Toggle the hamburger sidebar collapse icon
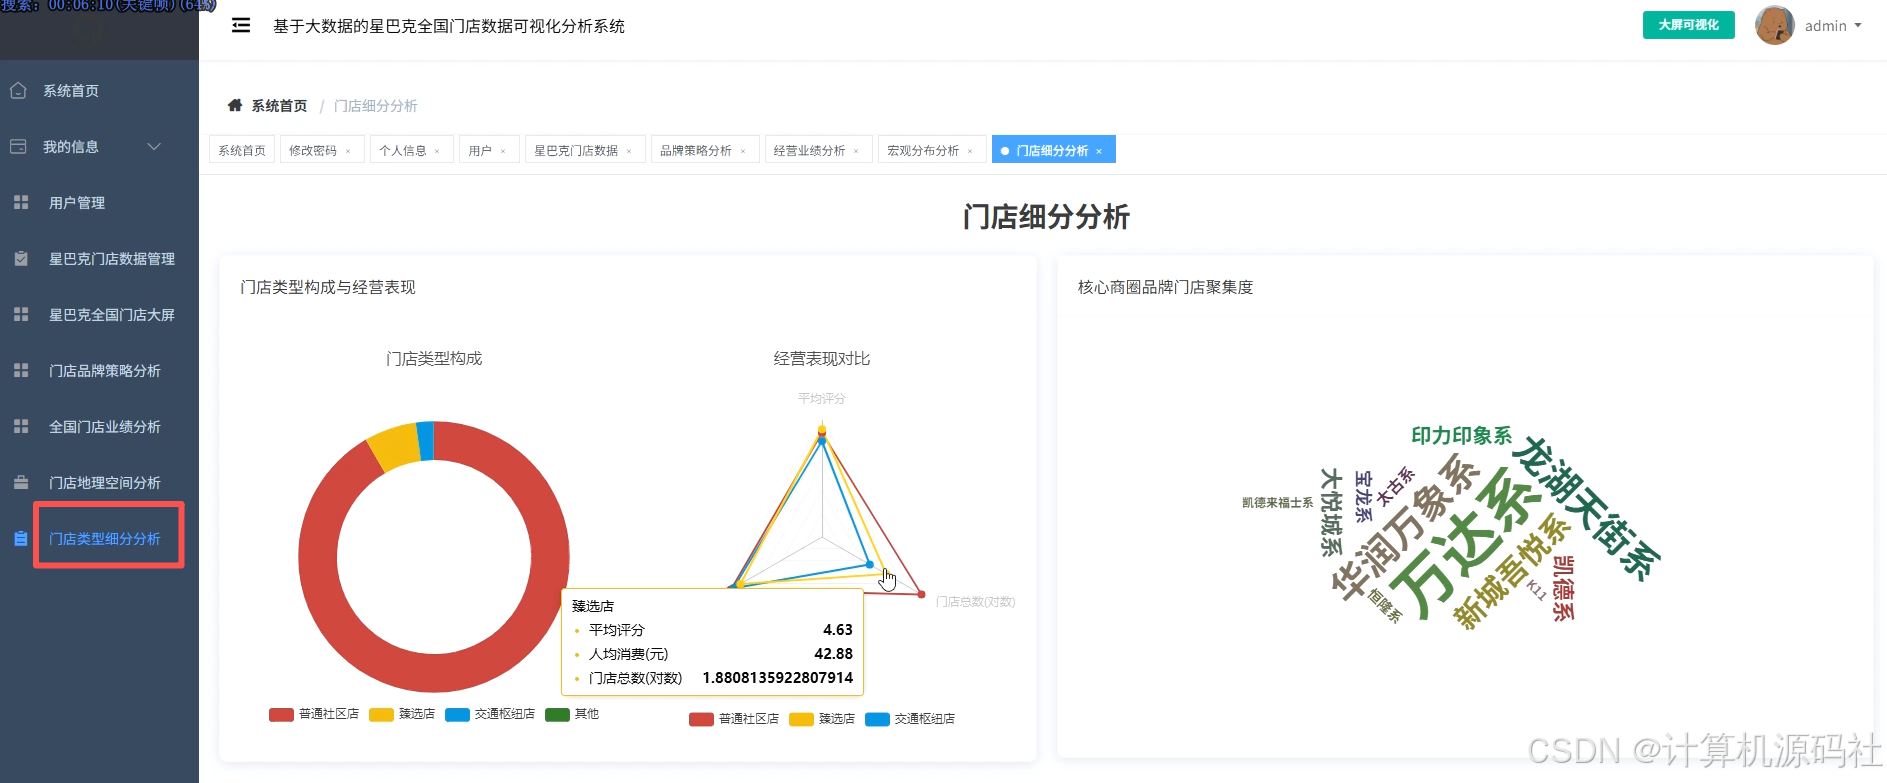The image size is (1887, 783). 241,26
